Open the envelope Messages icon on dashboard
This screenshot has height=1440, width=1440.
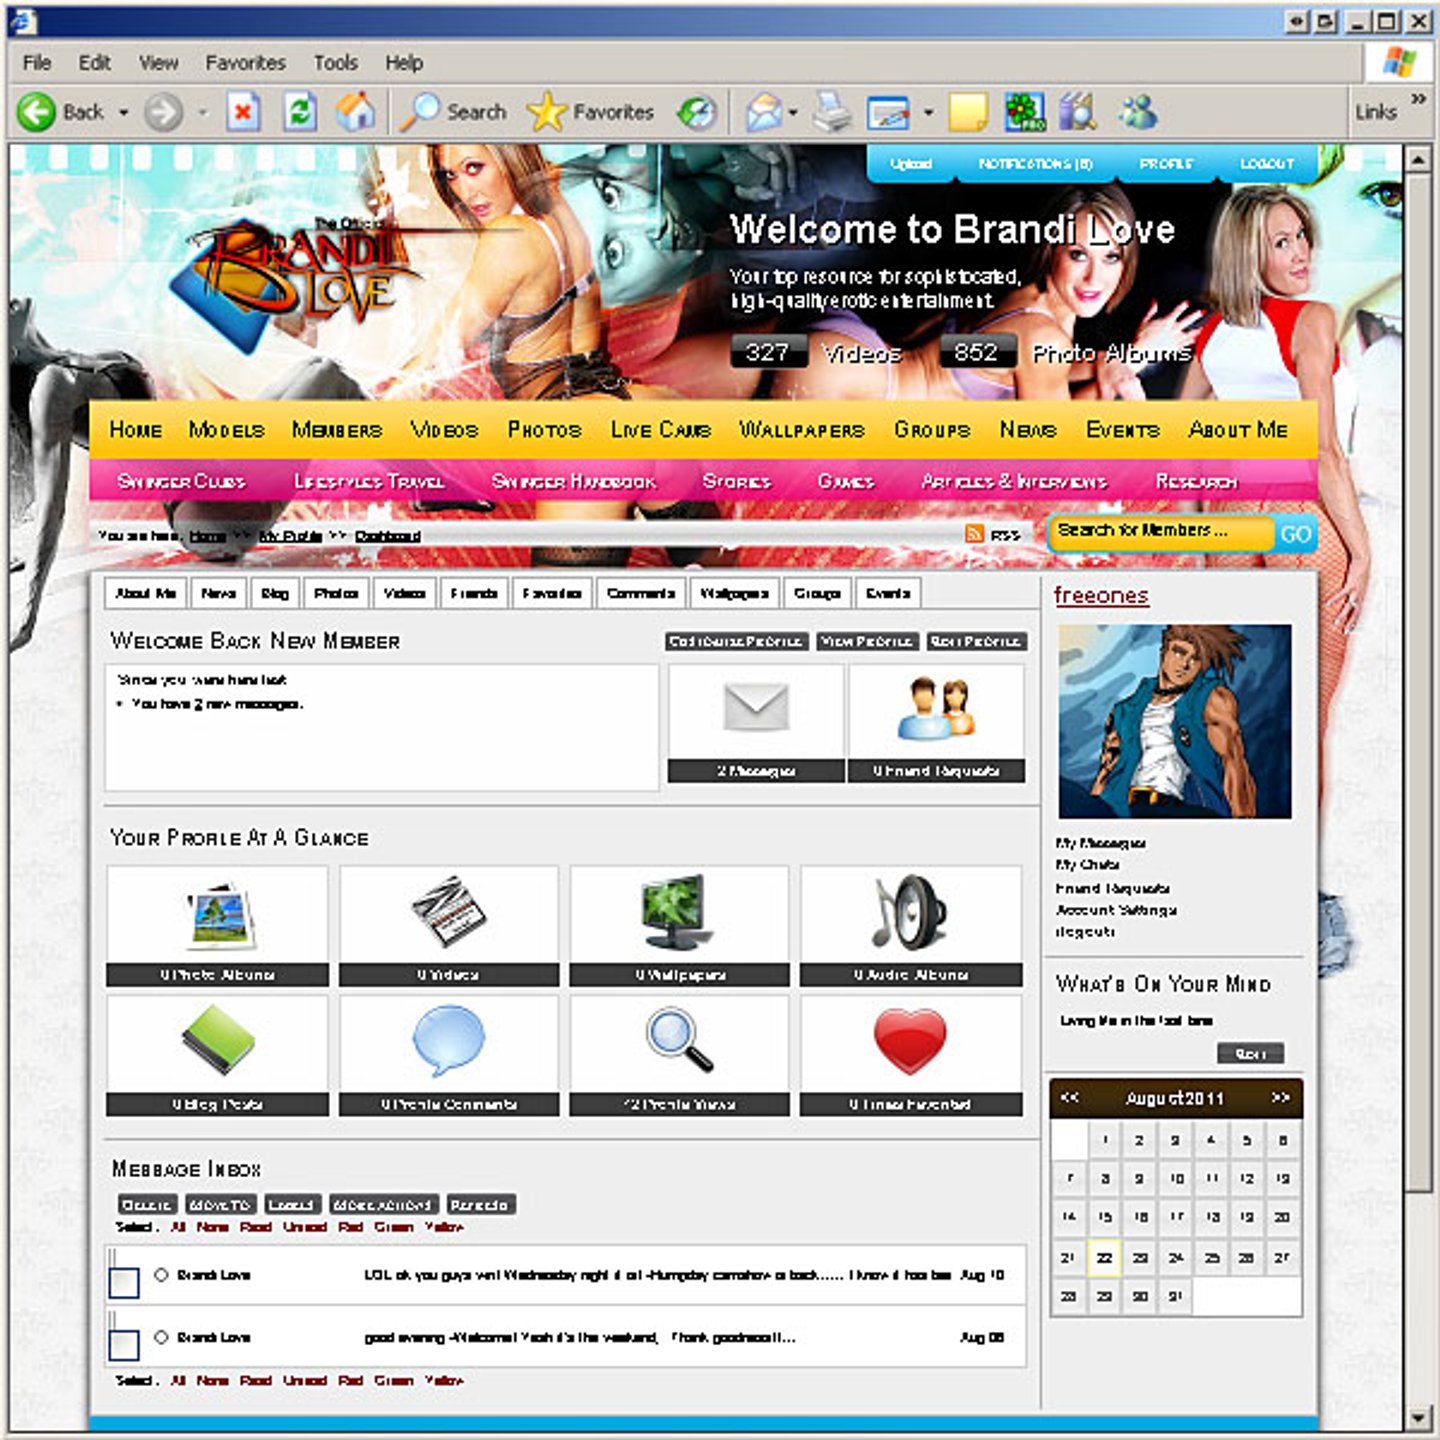tap(755, 709)
